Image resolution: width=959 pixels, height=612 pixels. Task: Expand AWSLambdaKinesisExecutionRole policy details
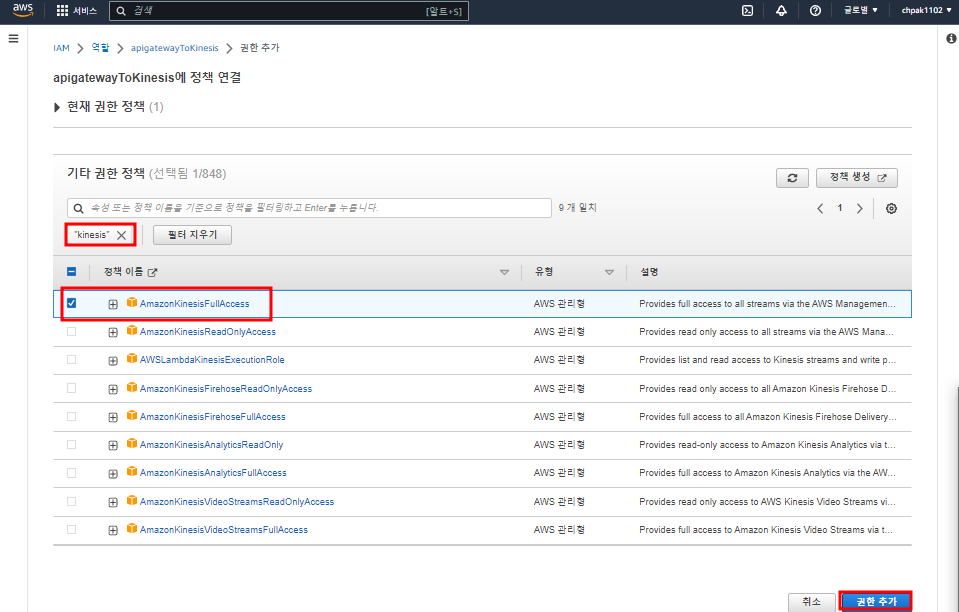(113, 361)
